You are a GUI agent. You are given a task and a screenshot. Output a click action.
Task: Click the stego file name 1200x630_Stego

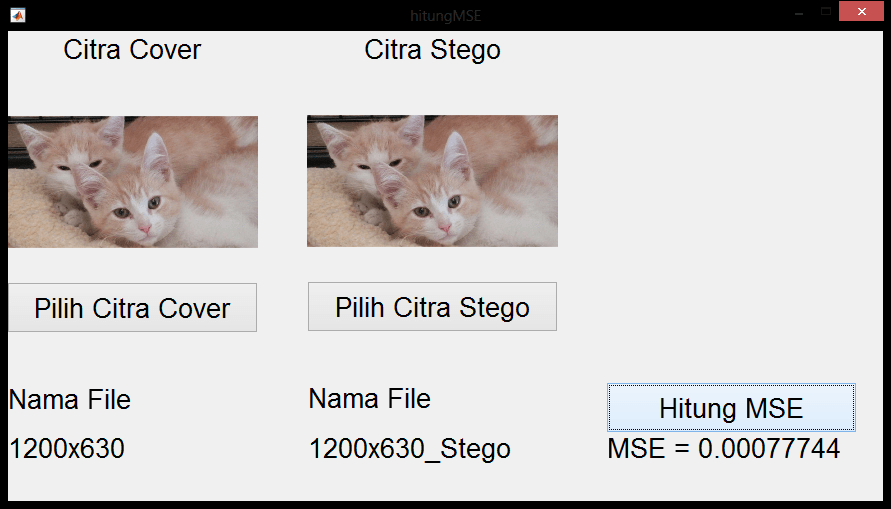[410, 449]
